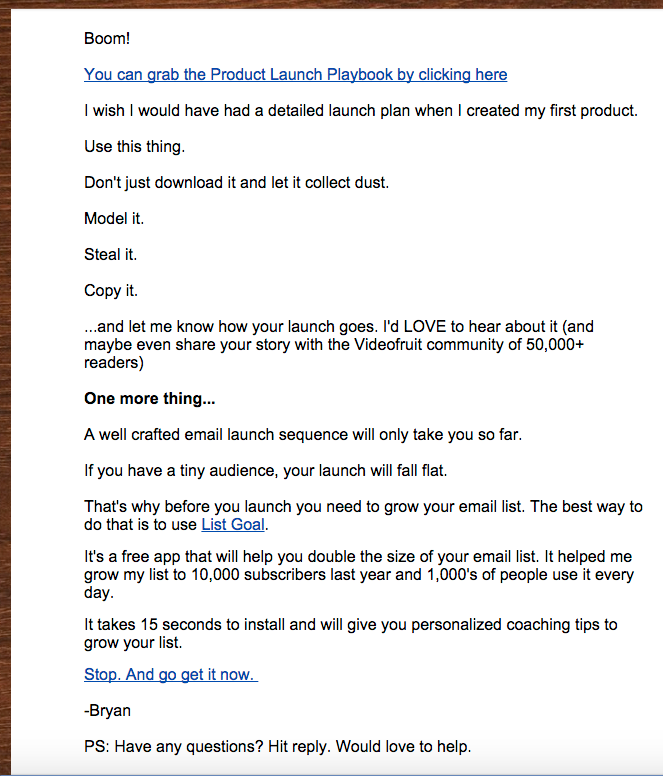
Task: Click the paragraph about 10,000 subscribers
Action: (359, 575)
